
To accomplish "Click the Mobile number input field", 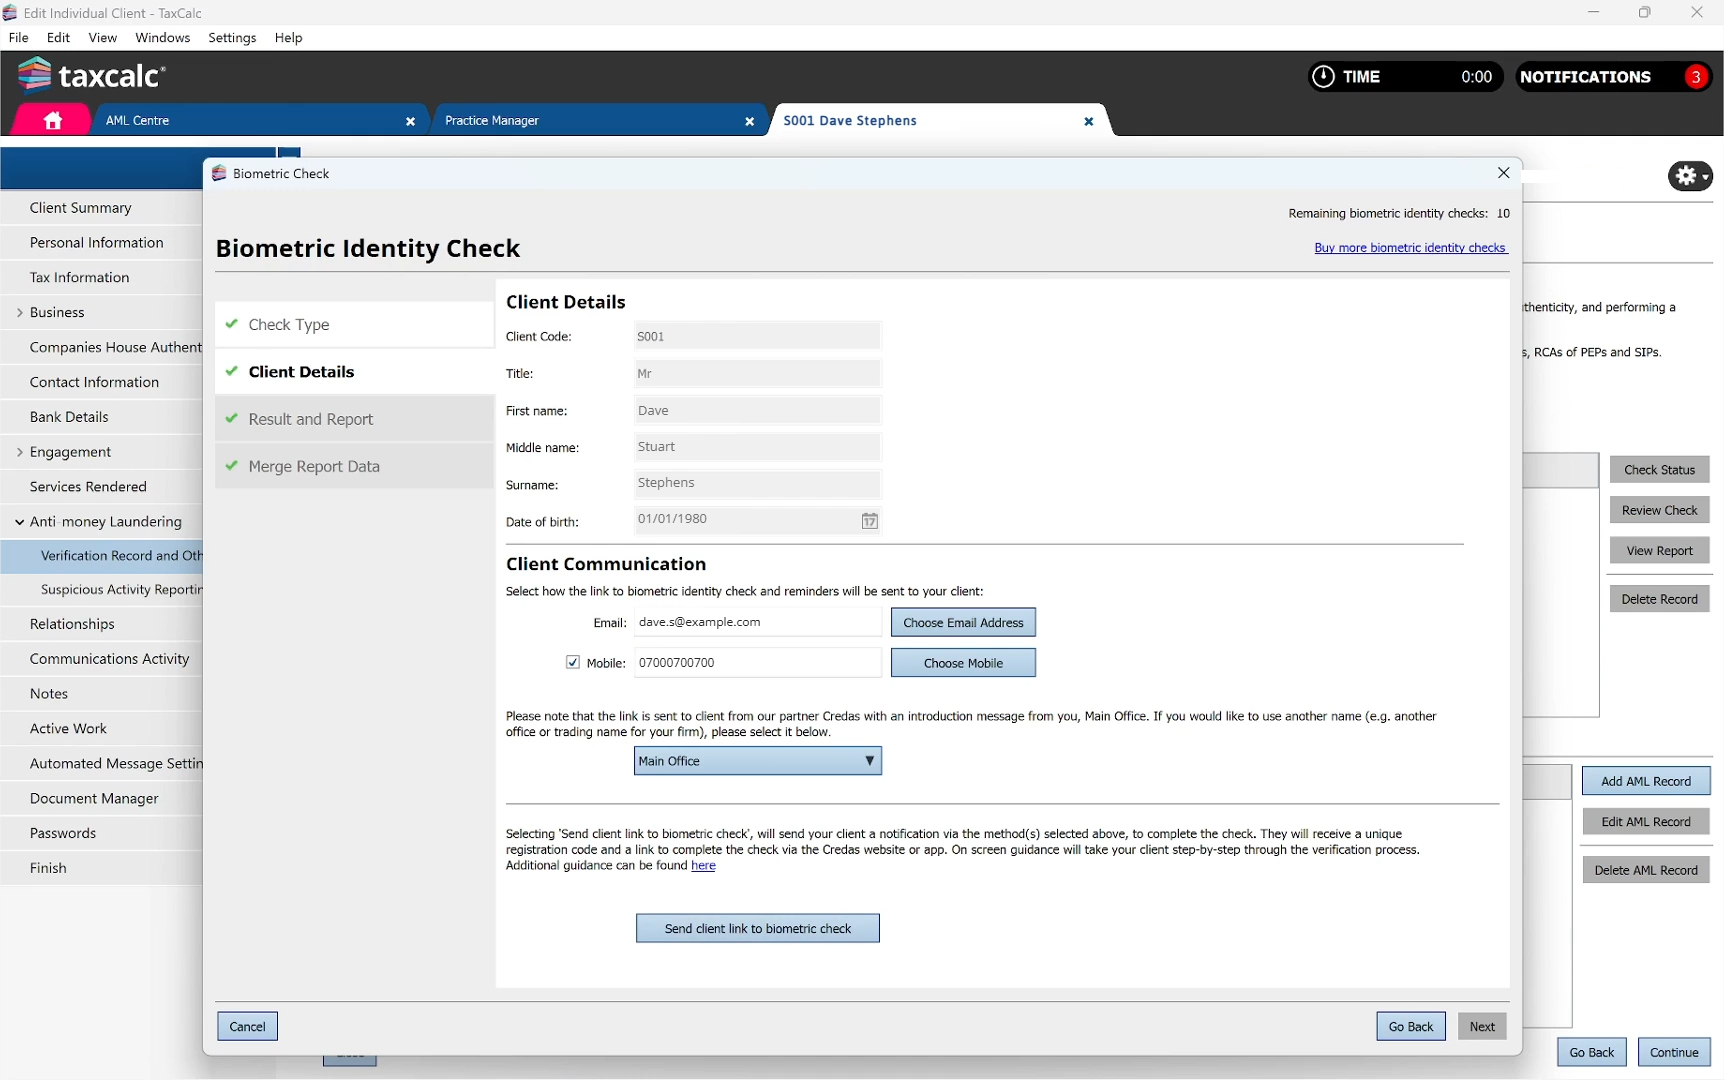I will point(757,663).
